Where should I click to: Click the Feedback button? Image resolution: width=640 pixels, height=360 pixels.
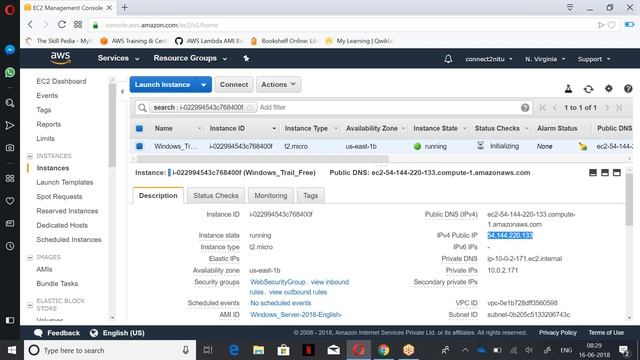[x=57, y=333]
